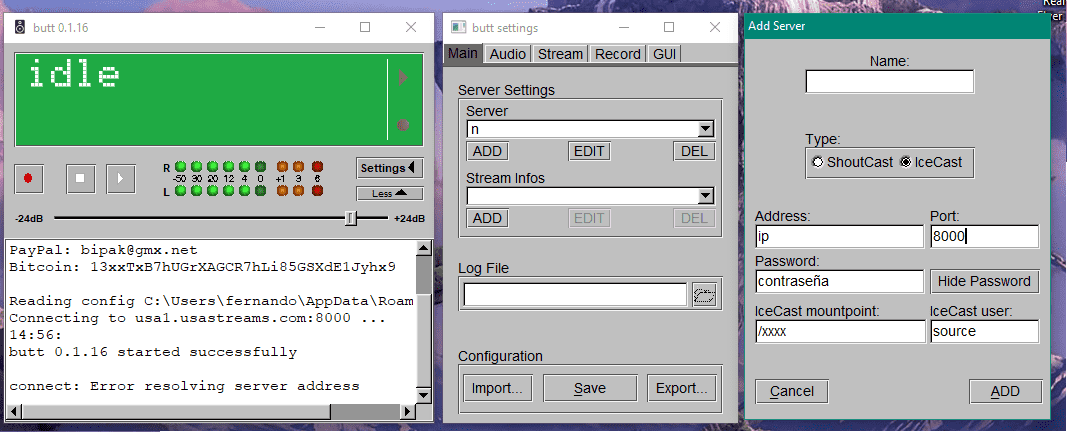This screenshot has width=1067, height=432.
Task: Click the Hide Password button
Action: tap(985, 281)
